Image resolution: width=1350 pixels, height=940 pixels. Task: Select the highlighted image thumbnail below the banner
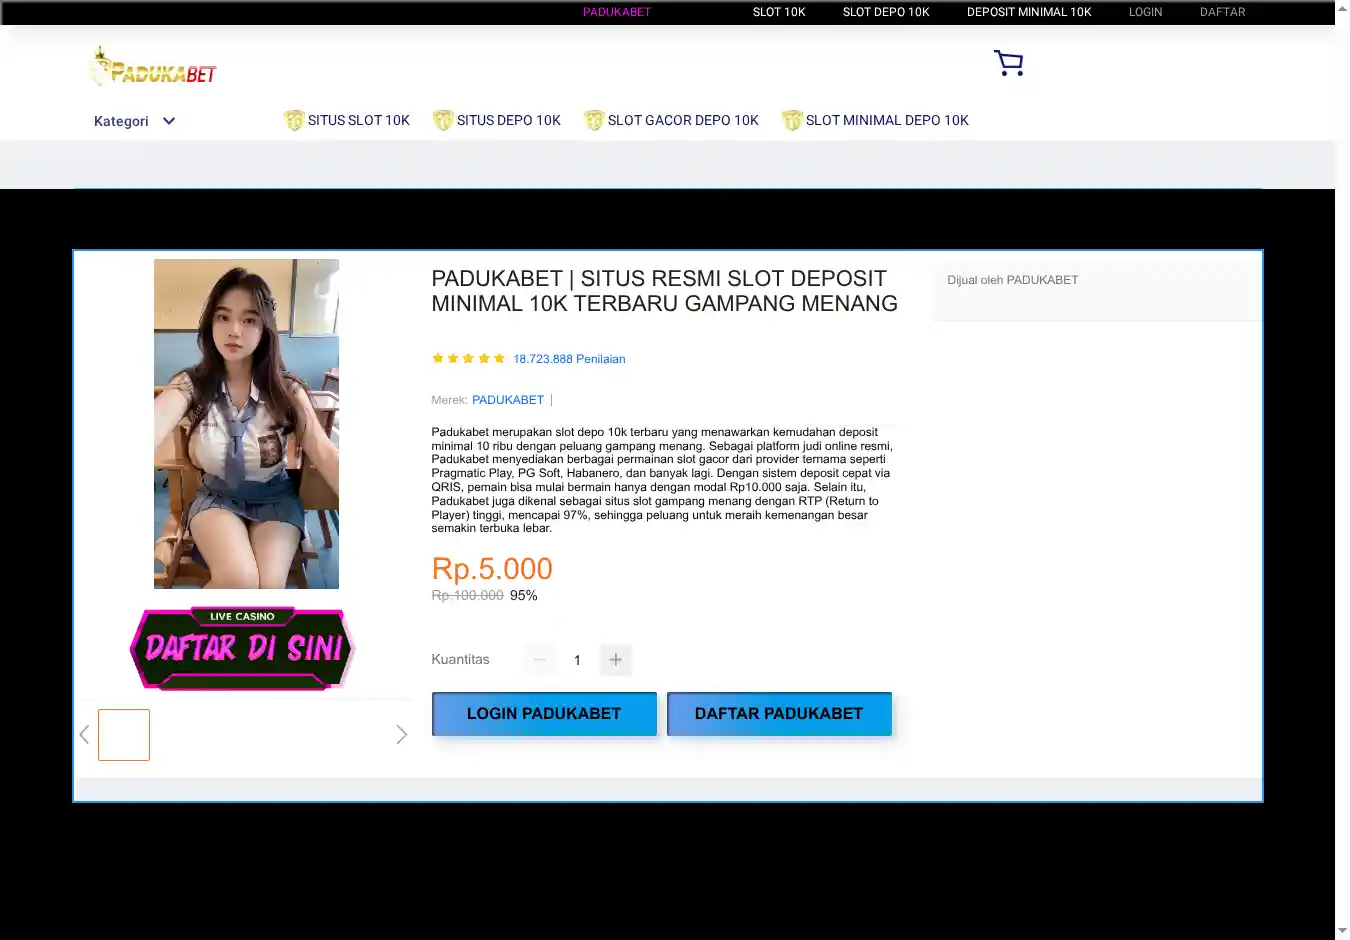coord(124,735)
